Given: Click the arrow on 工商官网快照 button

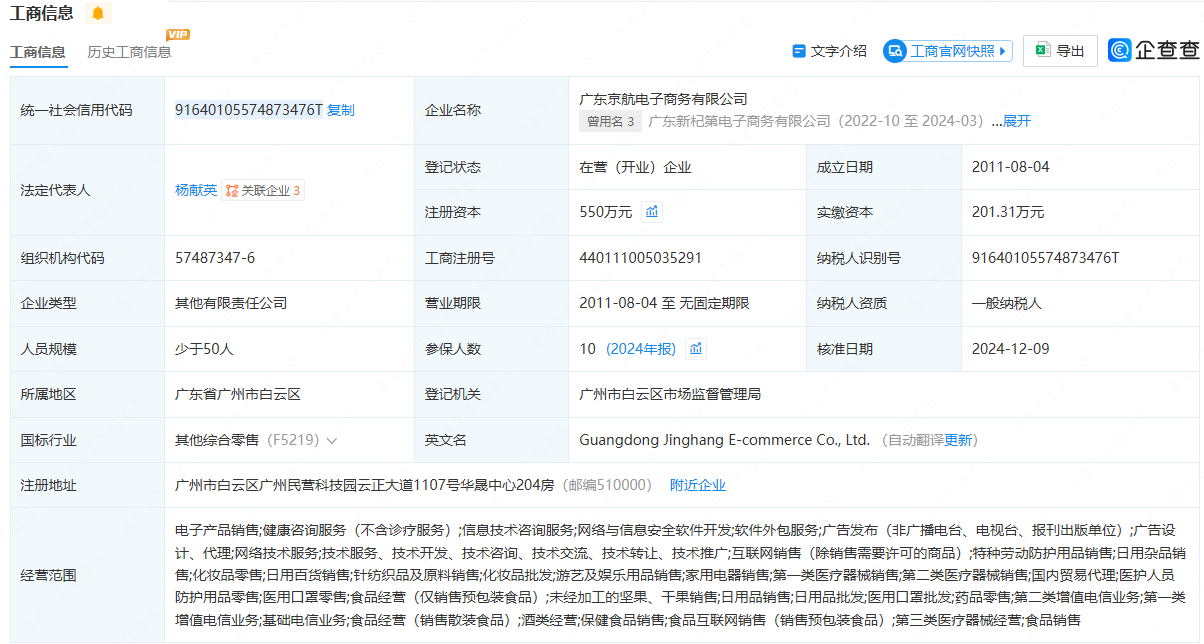Looking at the screenshot, I should pos(1004,51).
